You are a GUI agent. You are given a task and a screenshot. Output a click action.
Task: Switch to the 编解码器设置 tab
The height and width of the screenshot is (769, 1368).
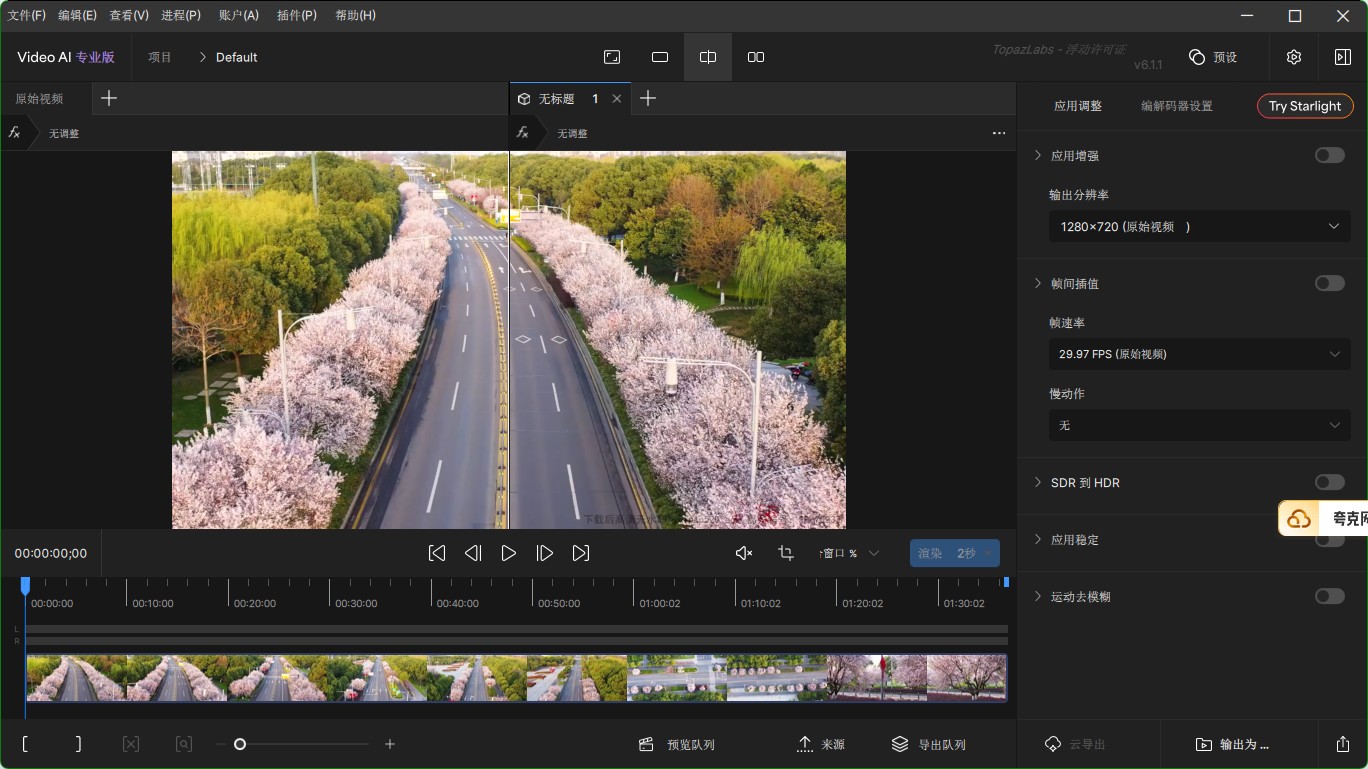click(1176, 106)
